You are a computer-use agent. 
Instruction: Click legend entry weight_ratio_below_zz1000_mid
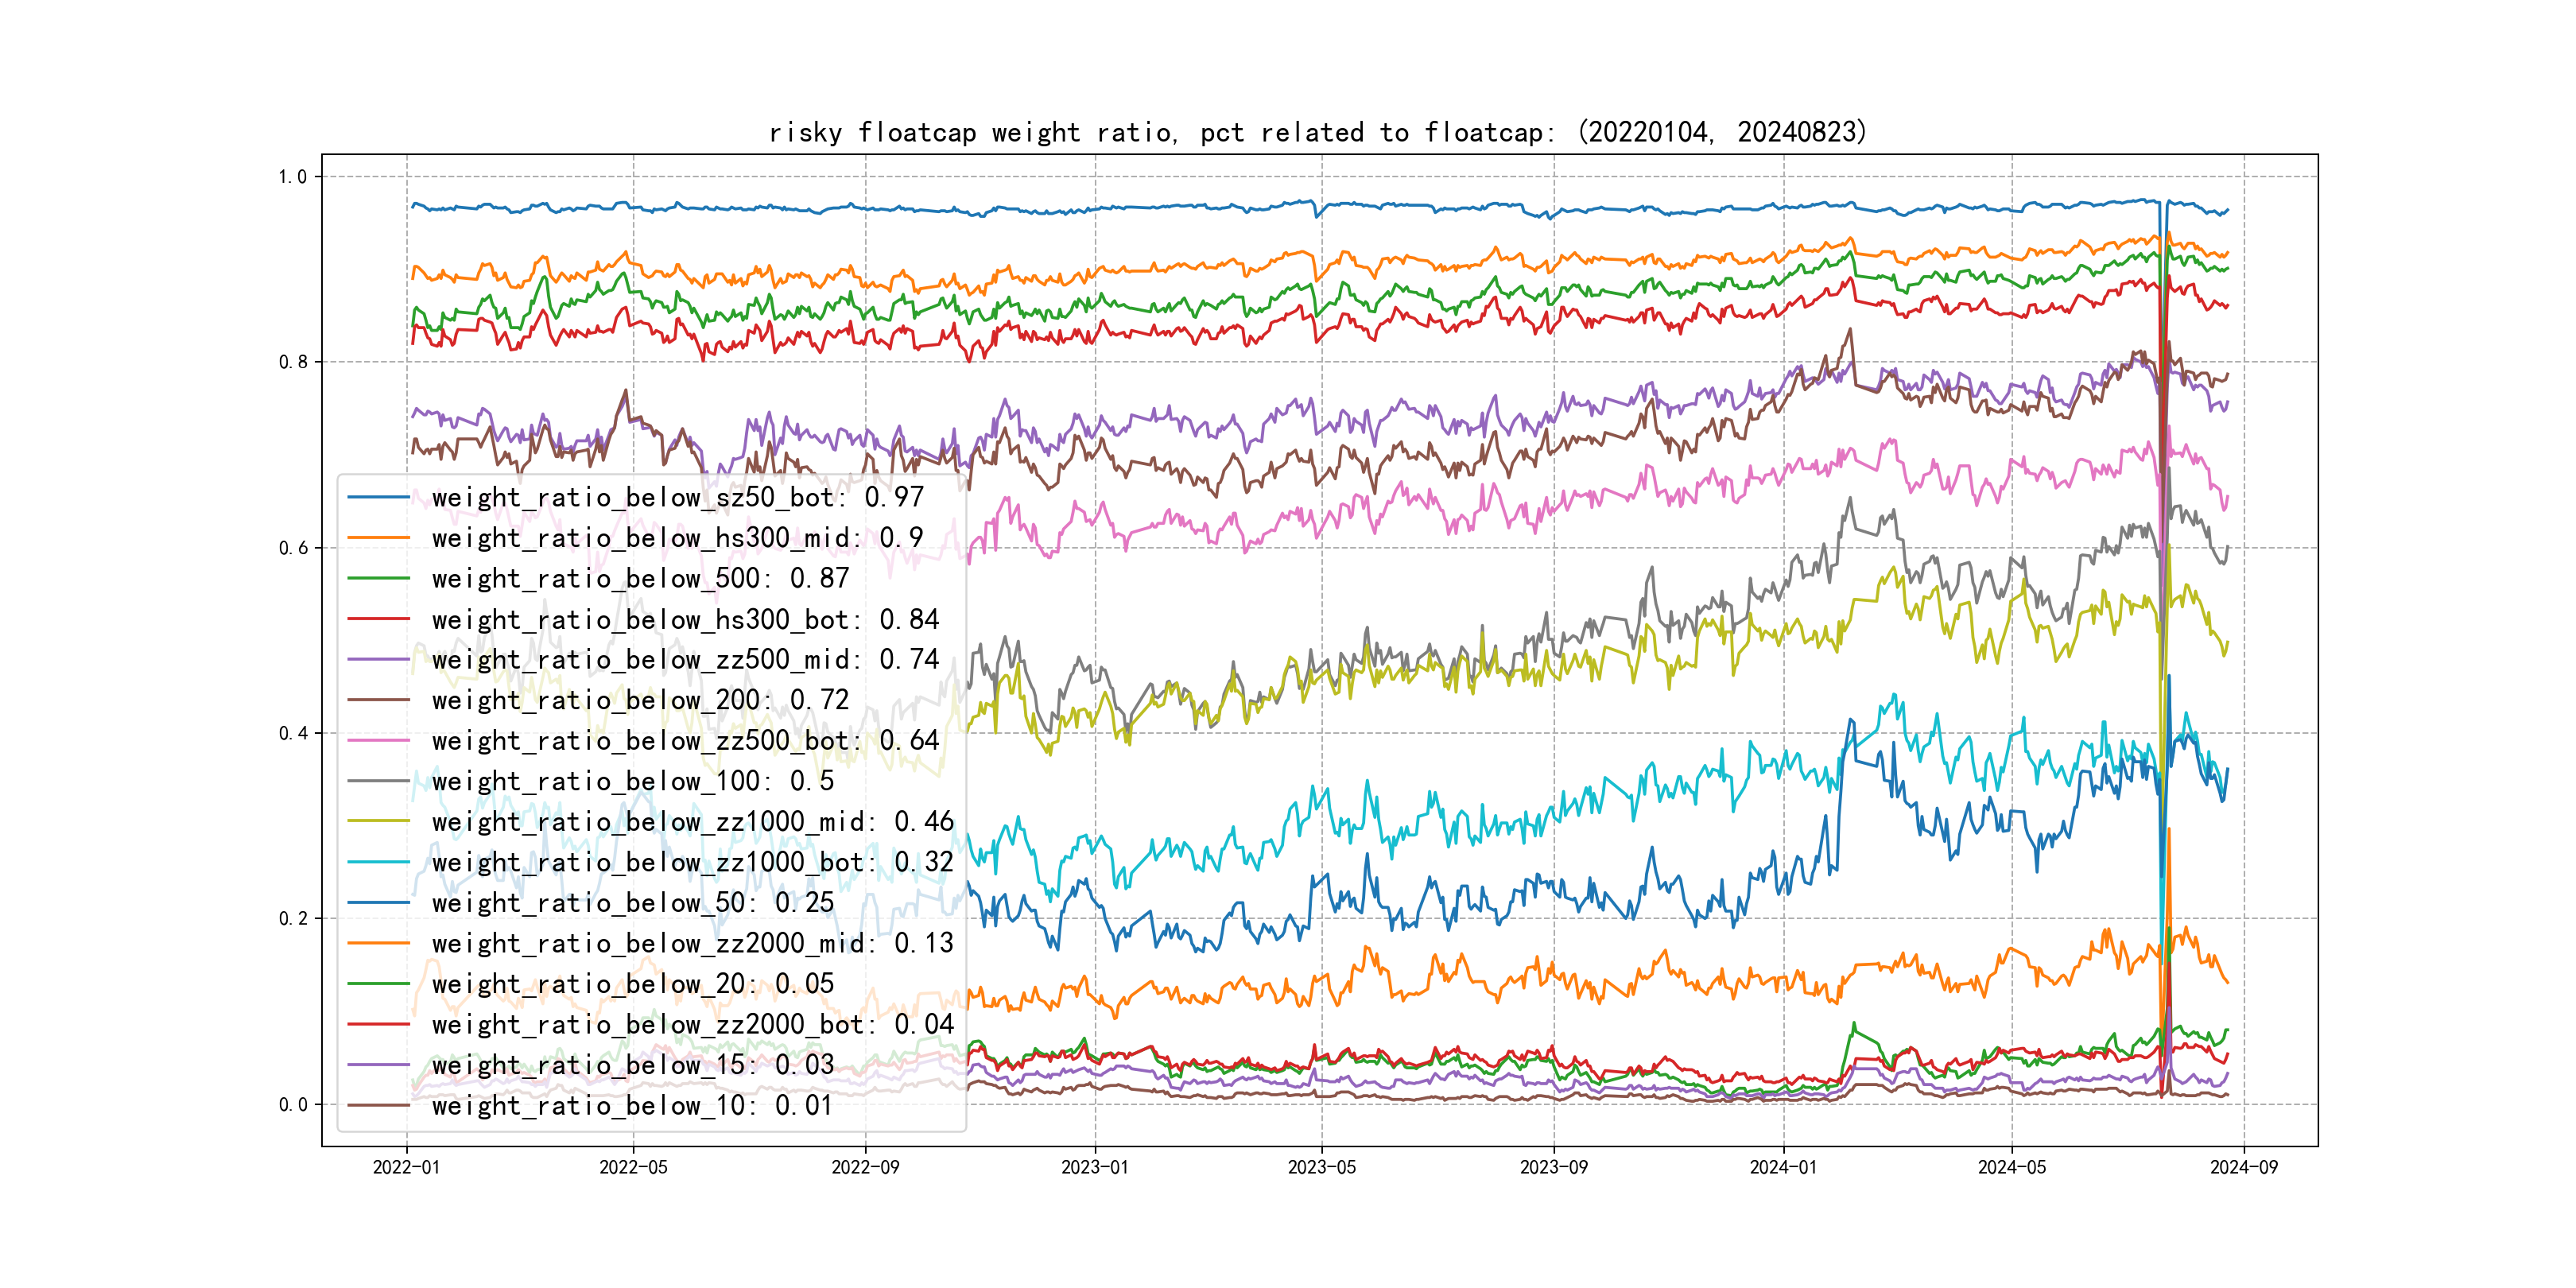click(692, 821)
